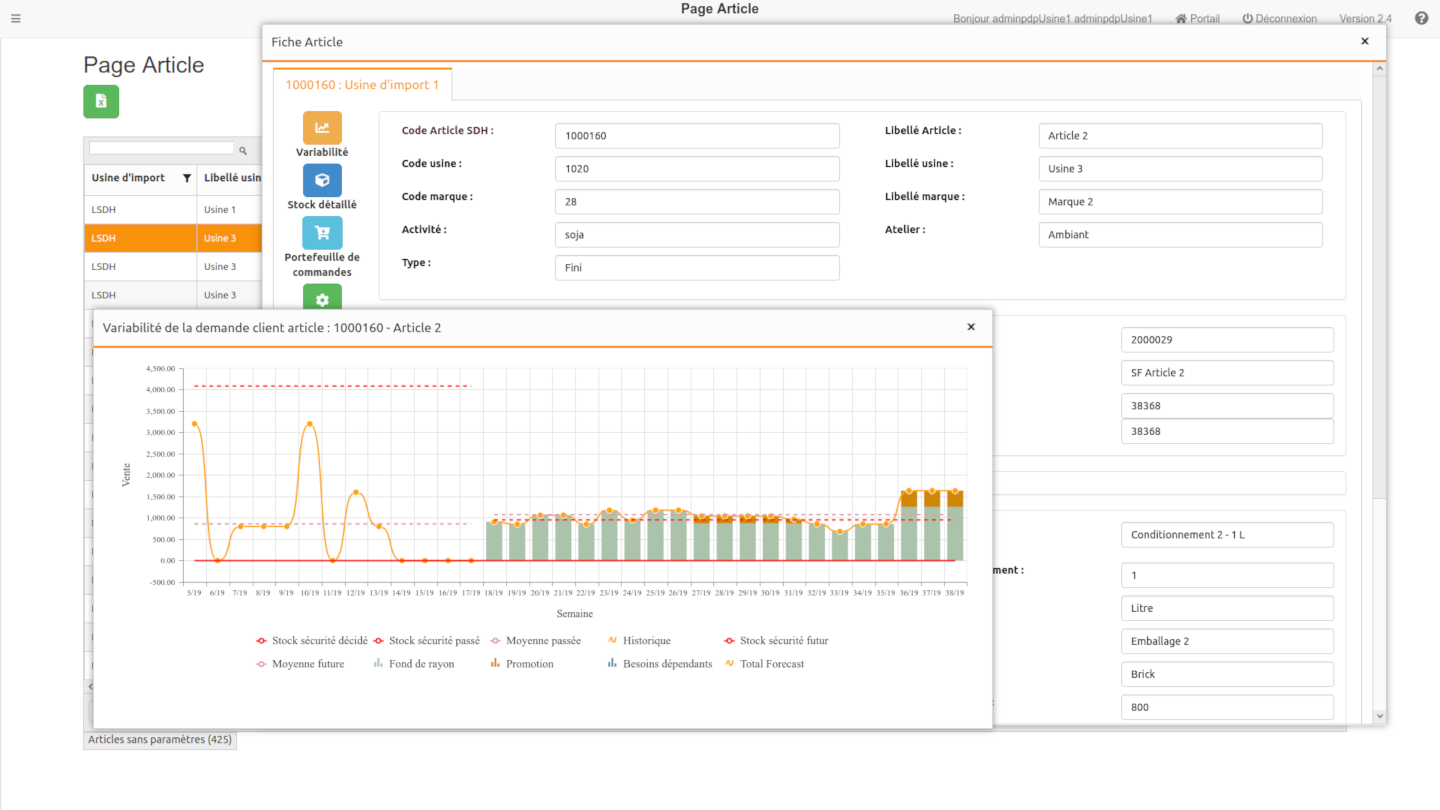Toggle Historique legend series
1440x810 pixels.
[639, 640]
